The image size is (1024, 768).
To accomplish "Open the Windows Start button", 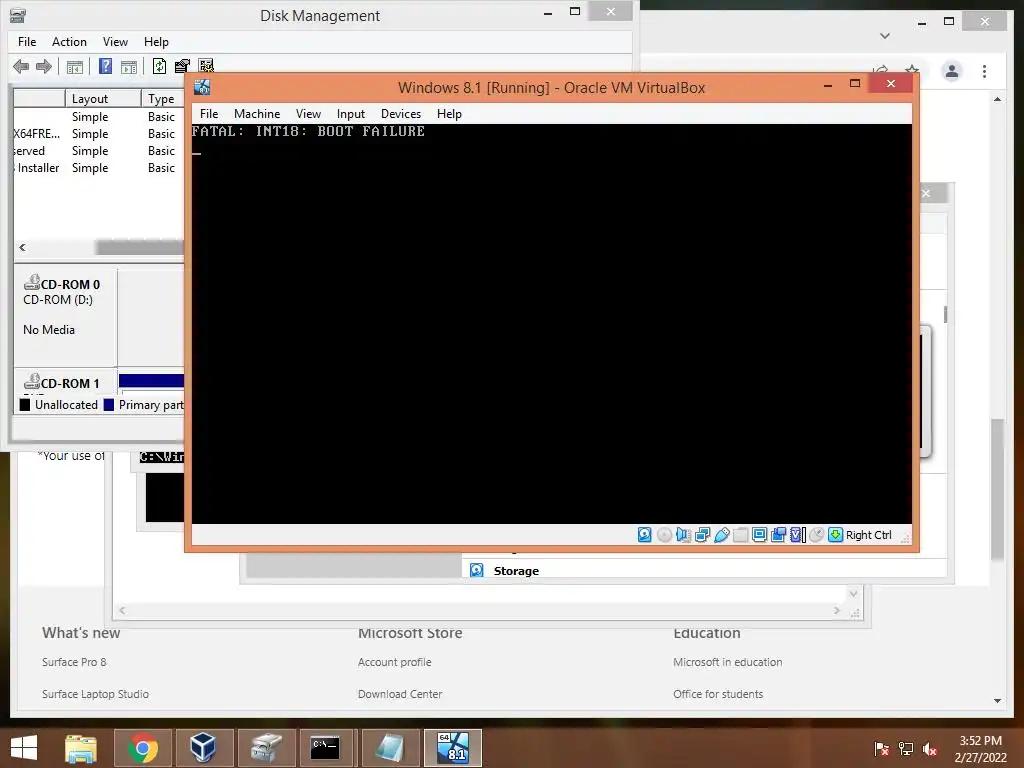I will click(x=24, y=748).
